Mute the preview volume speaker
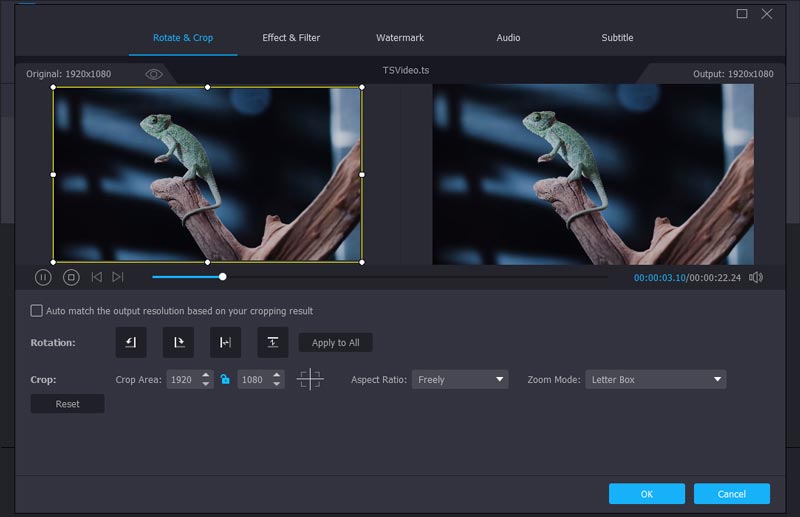The image size is (800, 517). point(756,277)
